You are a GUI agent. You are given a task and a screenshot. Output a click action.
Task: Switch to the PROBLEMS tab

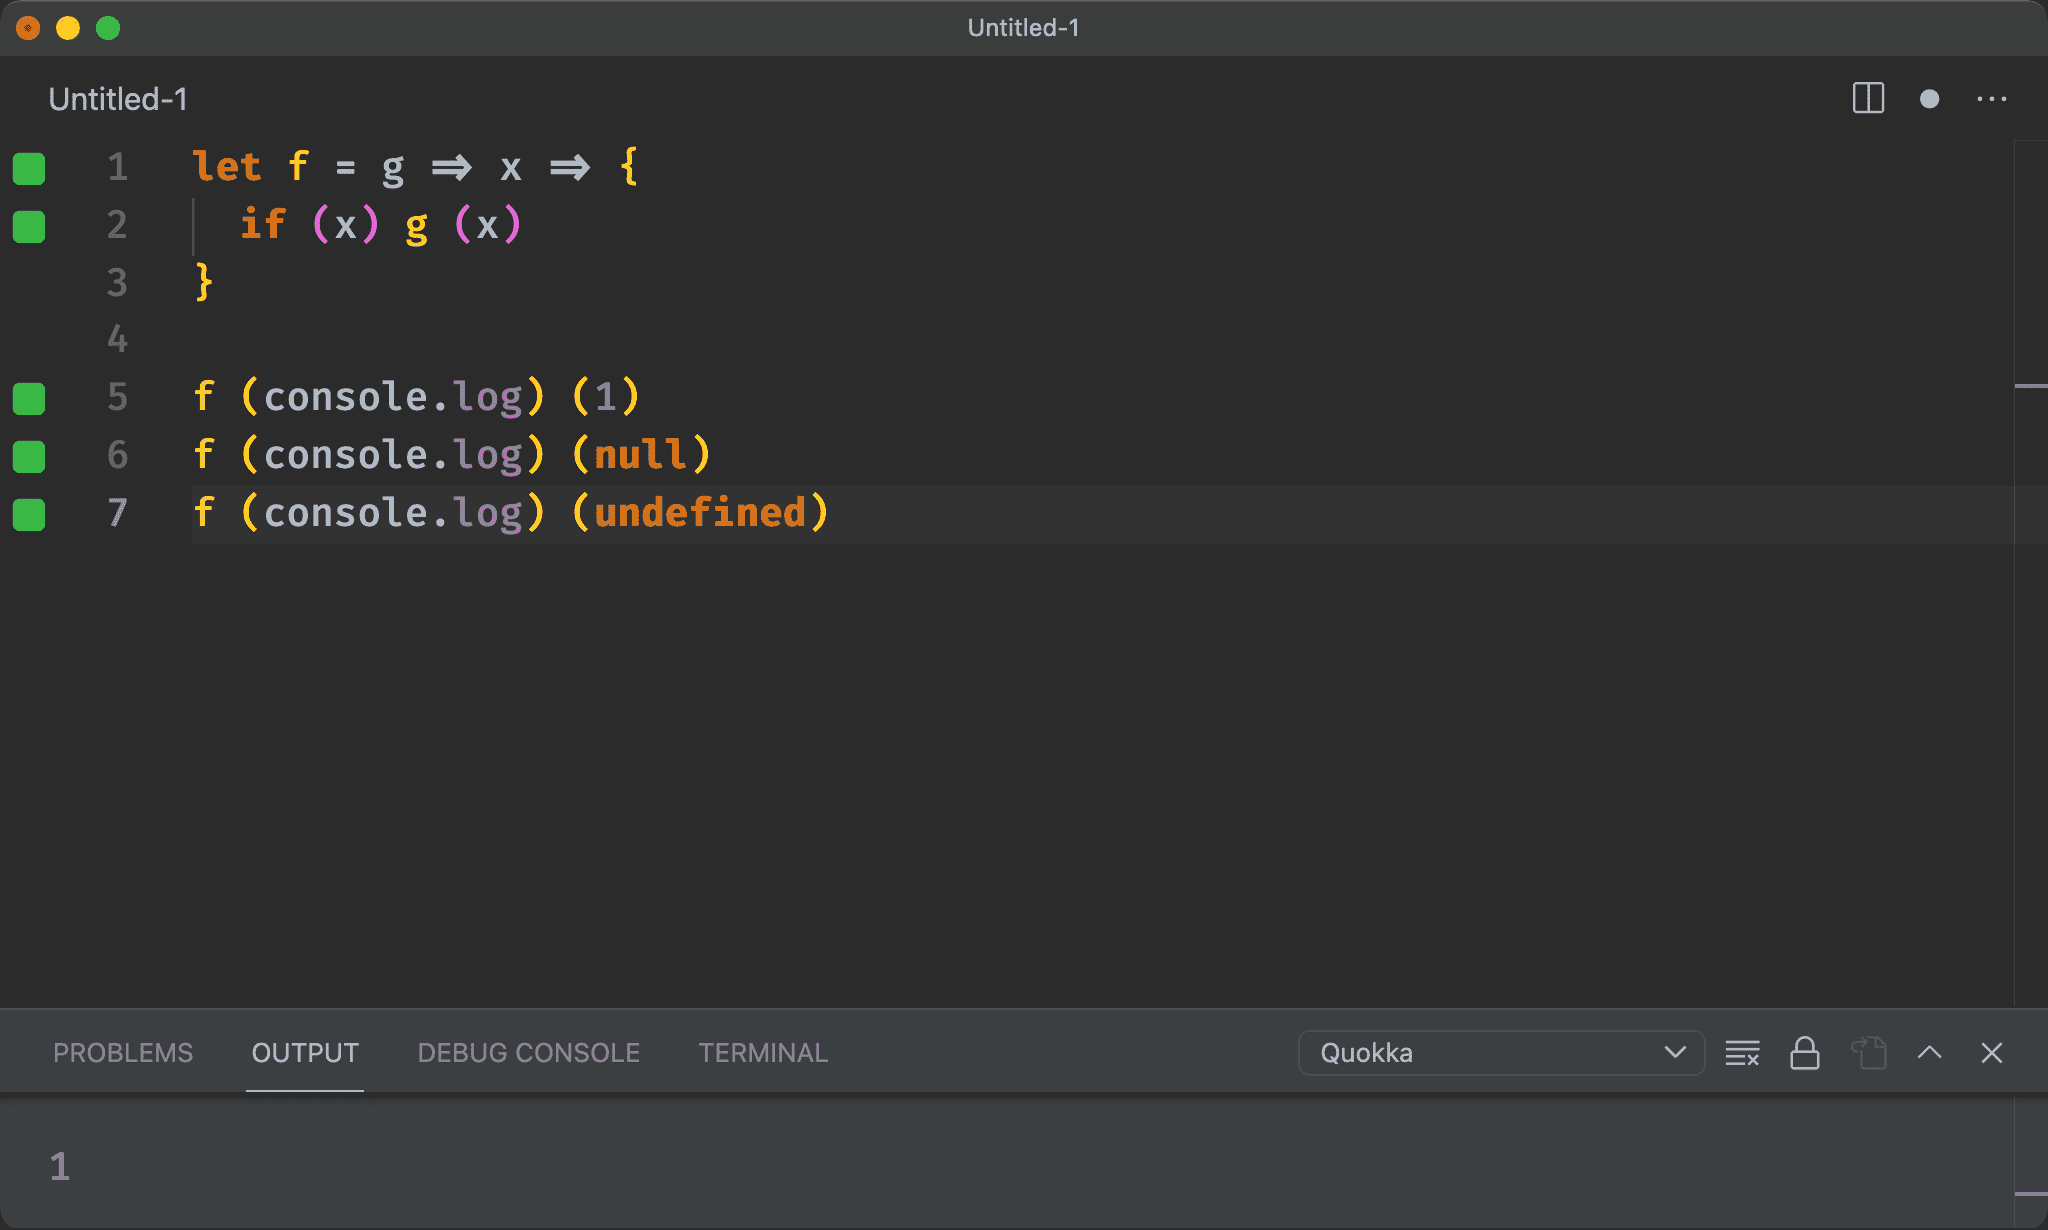[123, 1053]
